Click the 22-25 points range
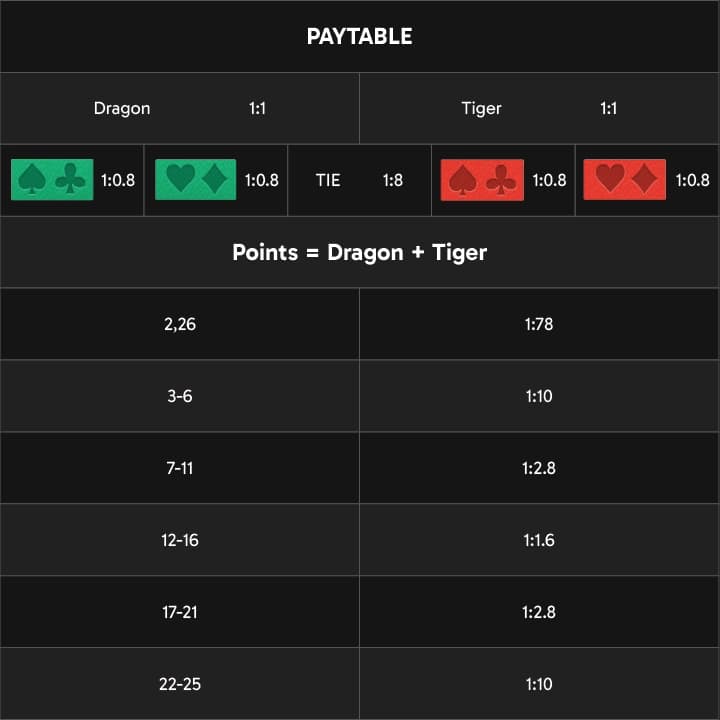This screenshot has height=720, width=720. (x=180, y=684)
